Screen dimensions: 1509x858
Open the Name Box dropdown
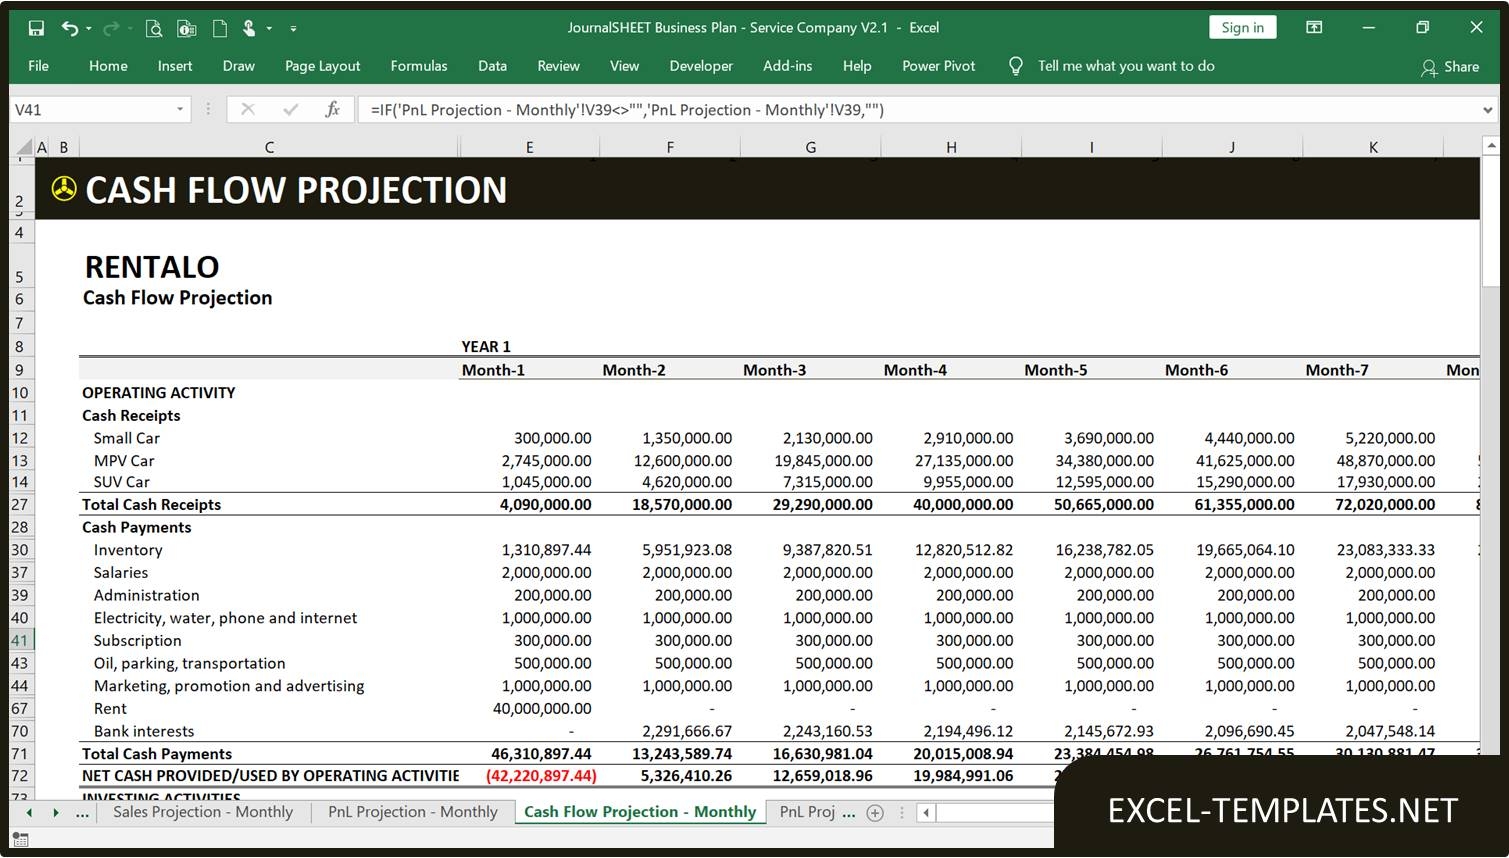(180, 110)
